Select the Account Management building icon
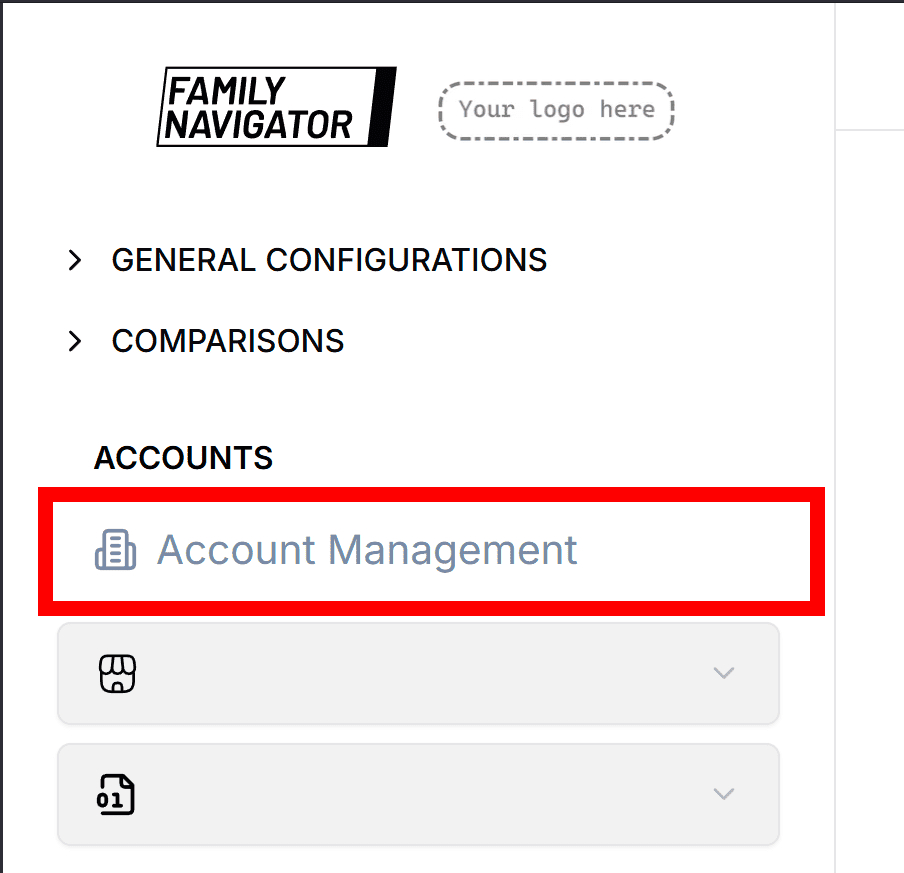 pyautogui.click(x=115, y=550)
